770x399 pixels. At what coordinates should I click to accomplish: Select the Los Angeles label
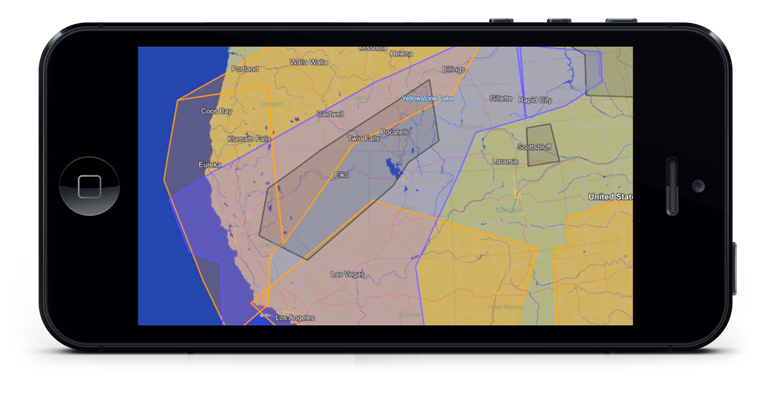point(295,318)
